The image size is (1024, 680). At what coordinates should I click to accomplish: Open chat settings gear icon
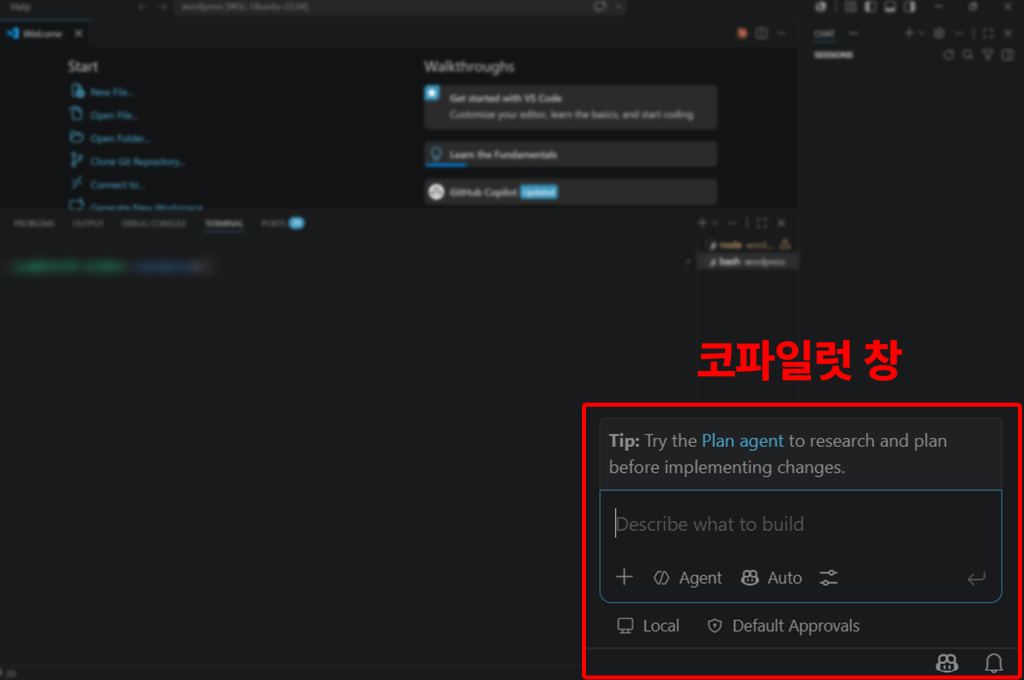click(x=939, y=33)
